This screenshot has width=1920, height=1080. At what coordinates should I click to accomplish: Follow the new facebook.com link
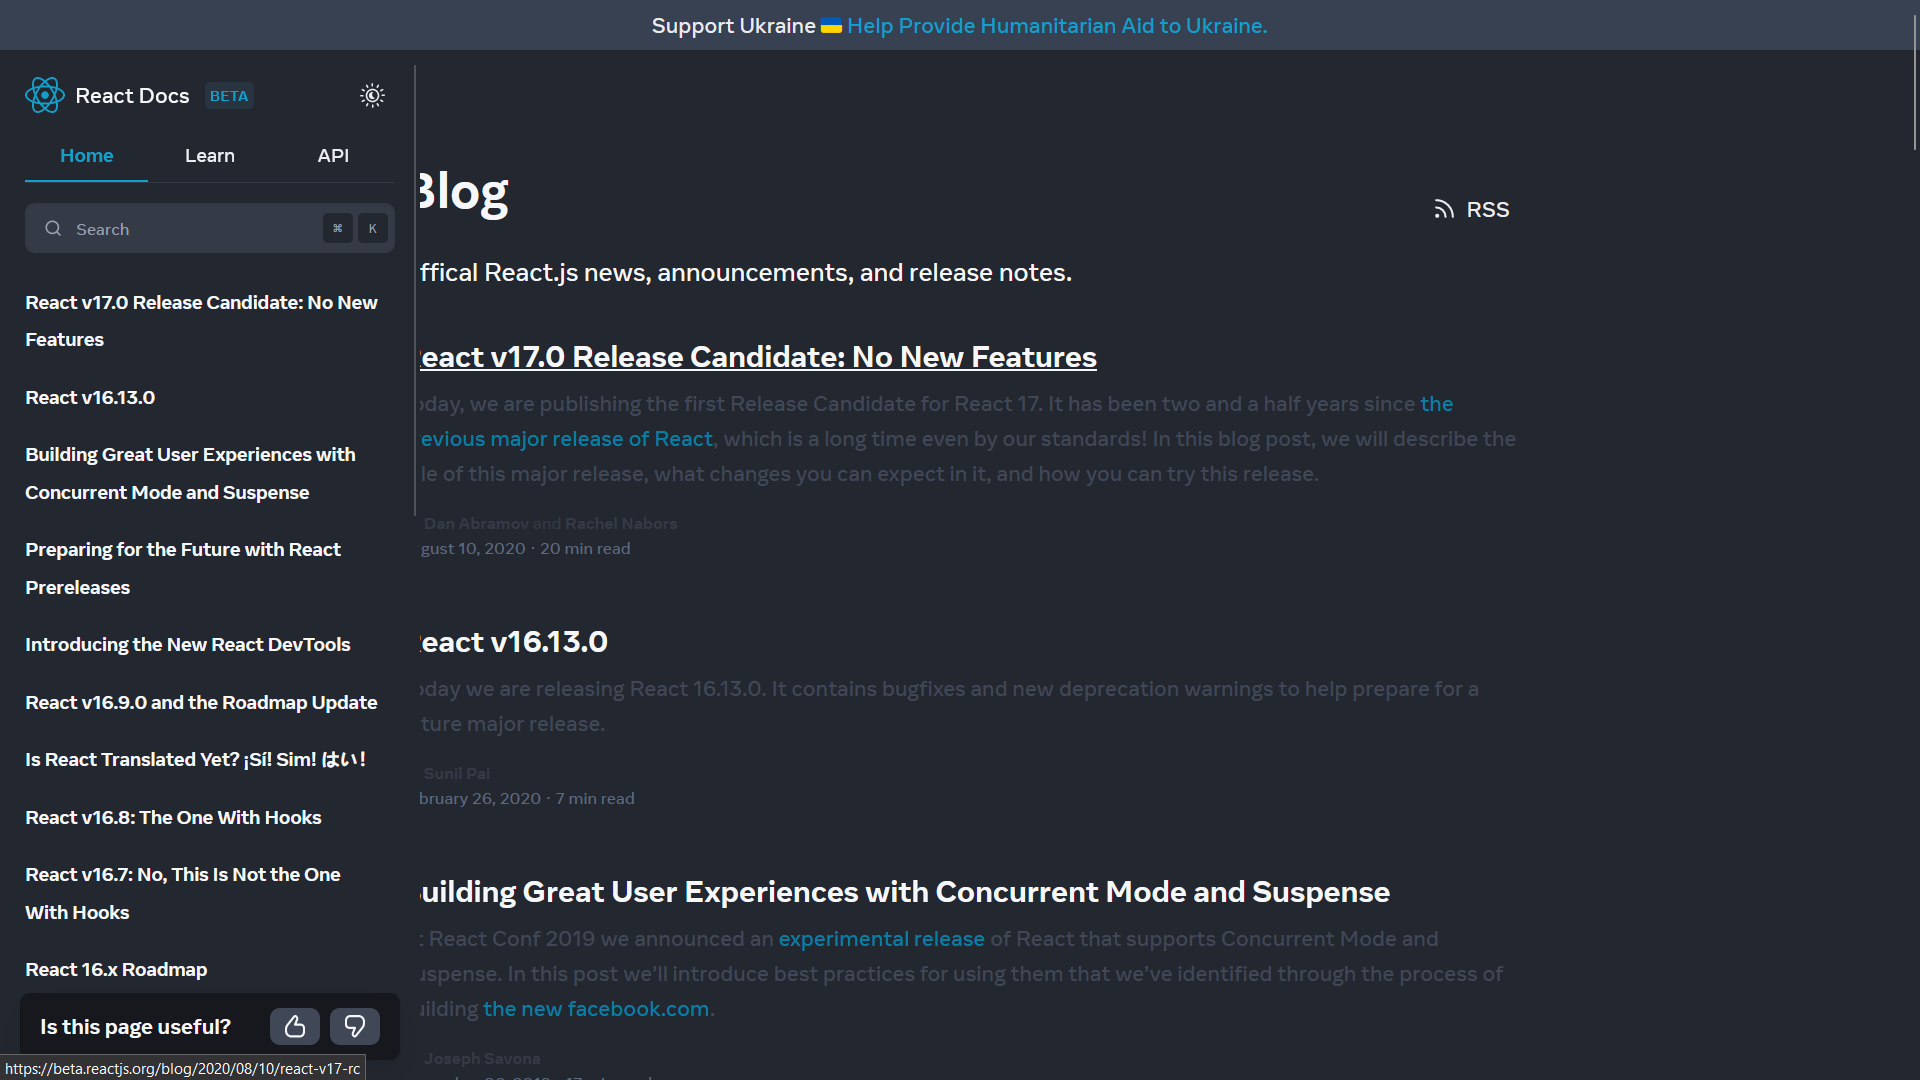(596, 1009)
